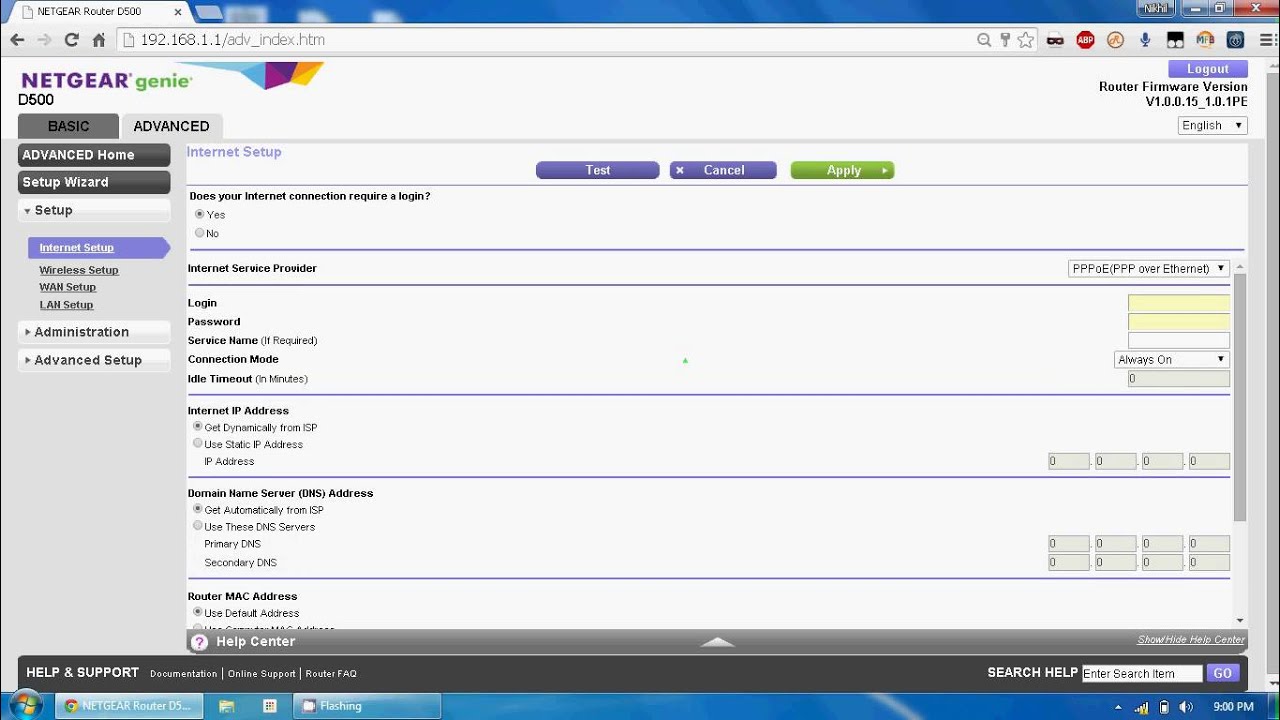Image resolution: width=1280 pixels, height=720 pixels.
Task: Click the Enter Search Item field
Action: (1142, 673)
